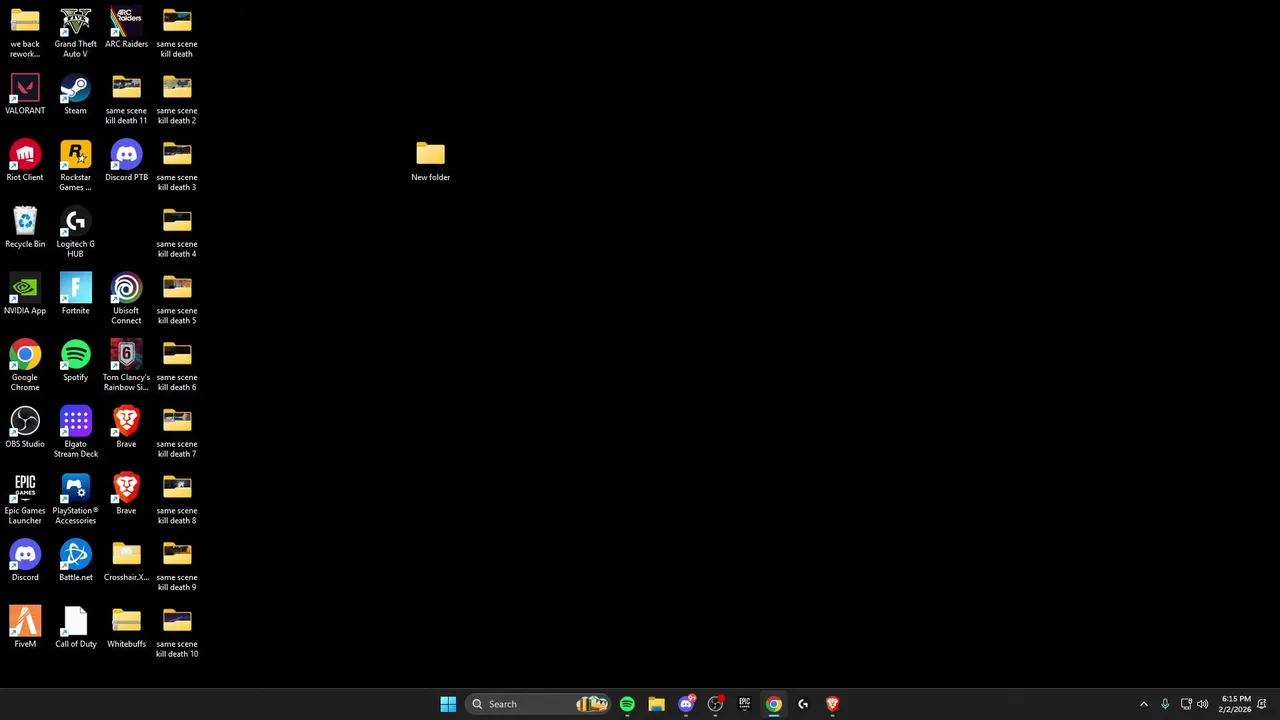Select the Google Chrome desktop shortcut
The width and height of the screenshot is (1280, 720).
pyautogui.click(x=25, y=366)
